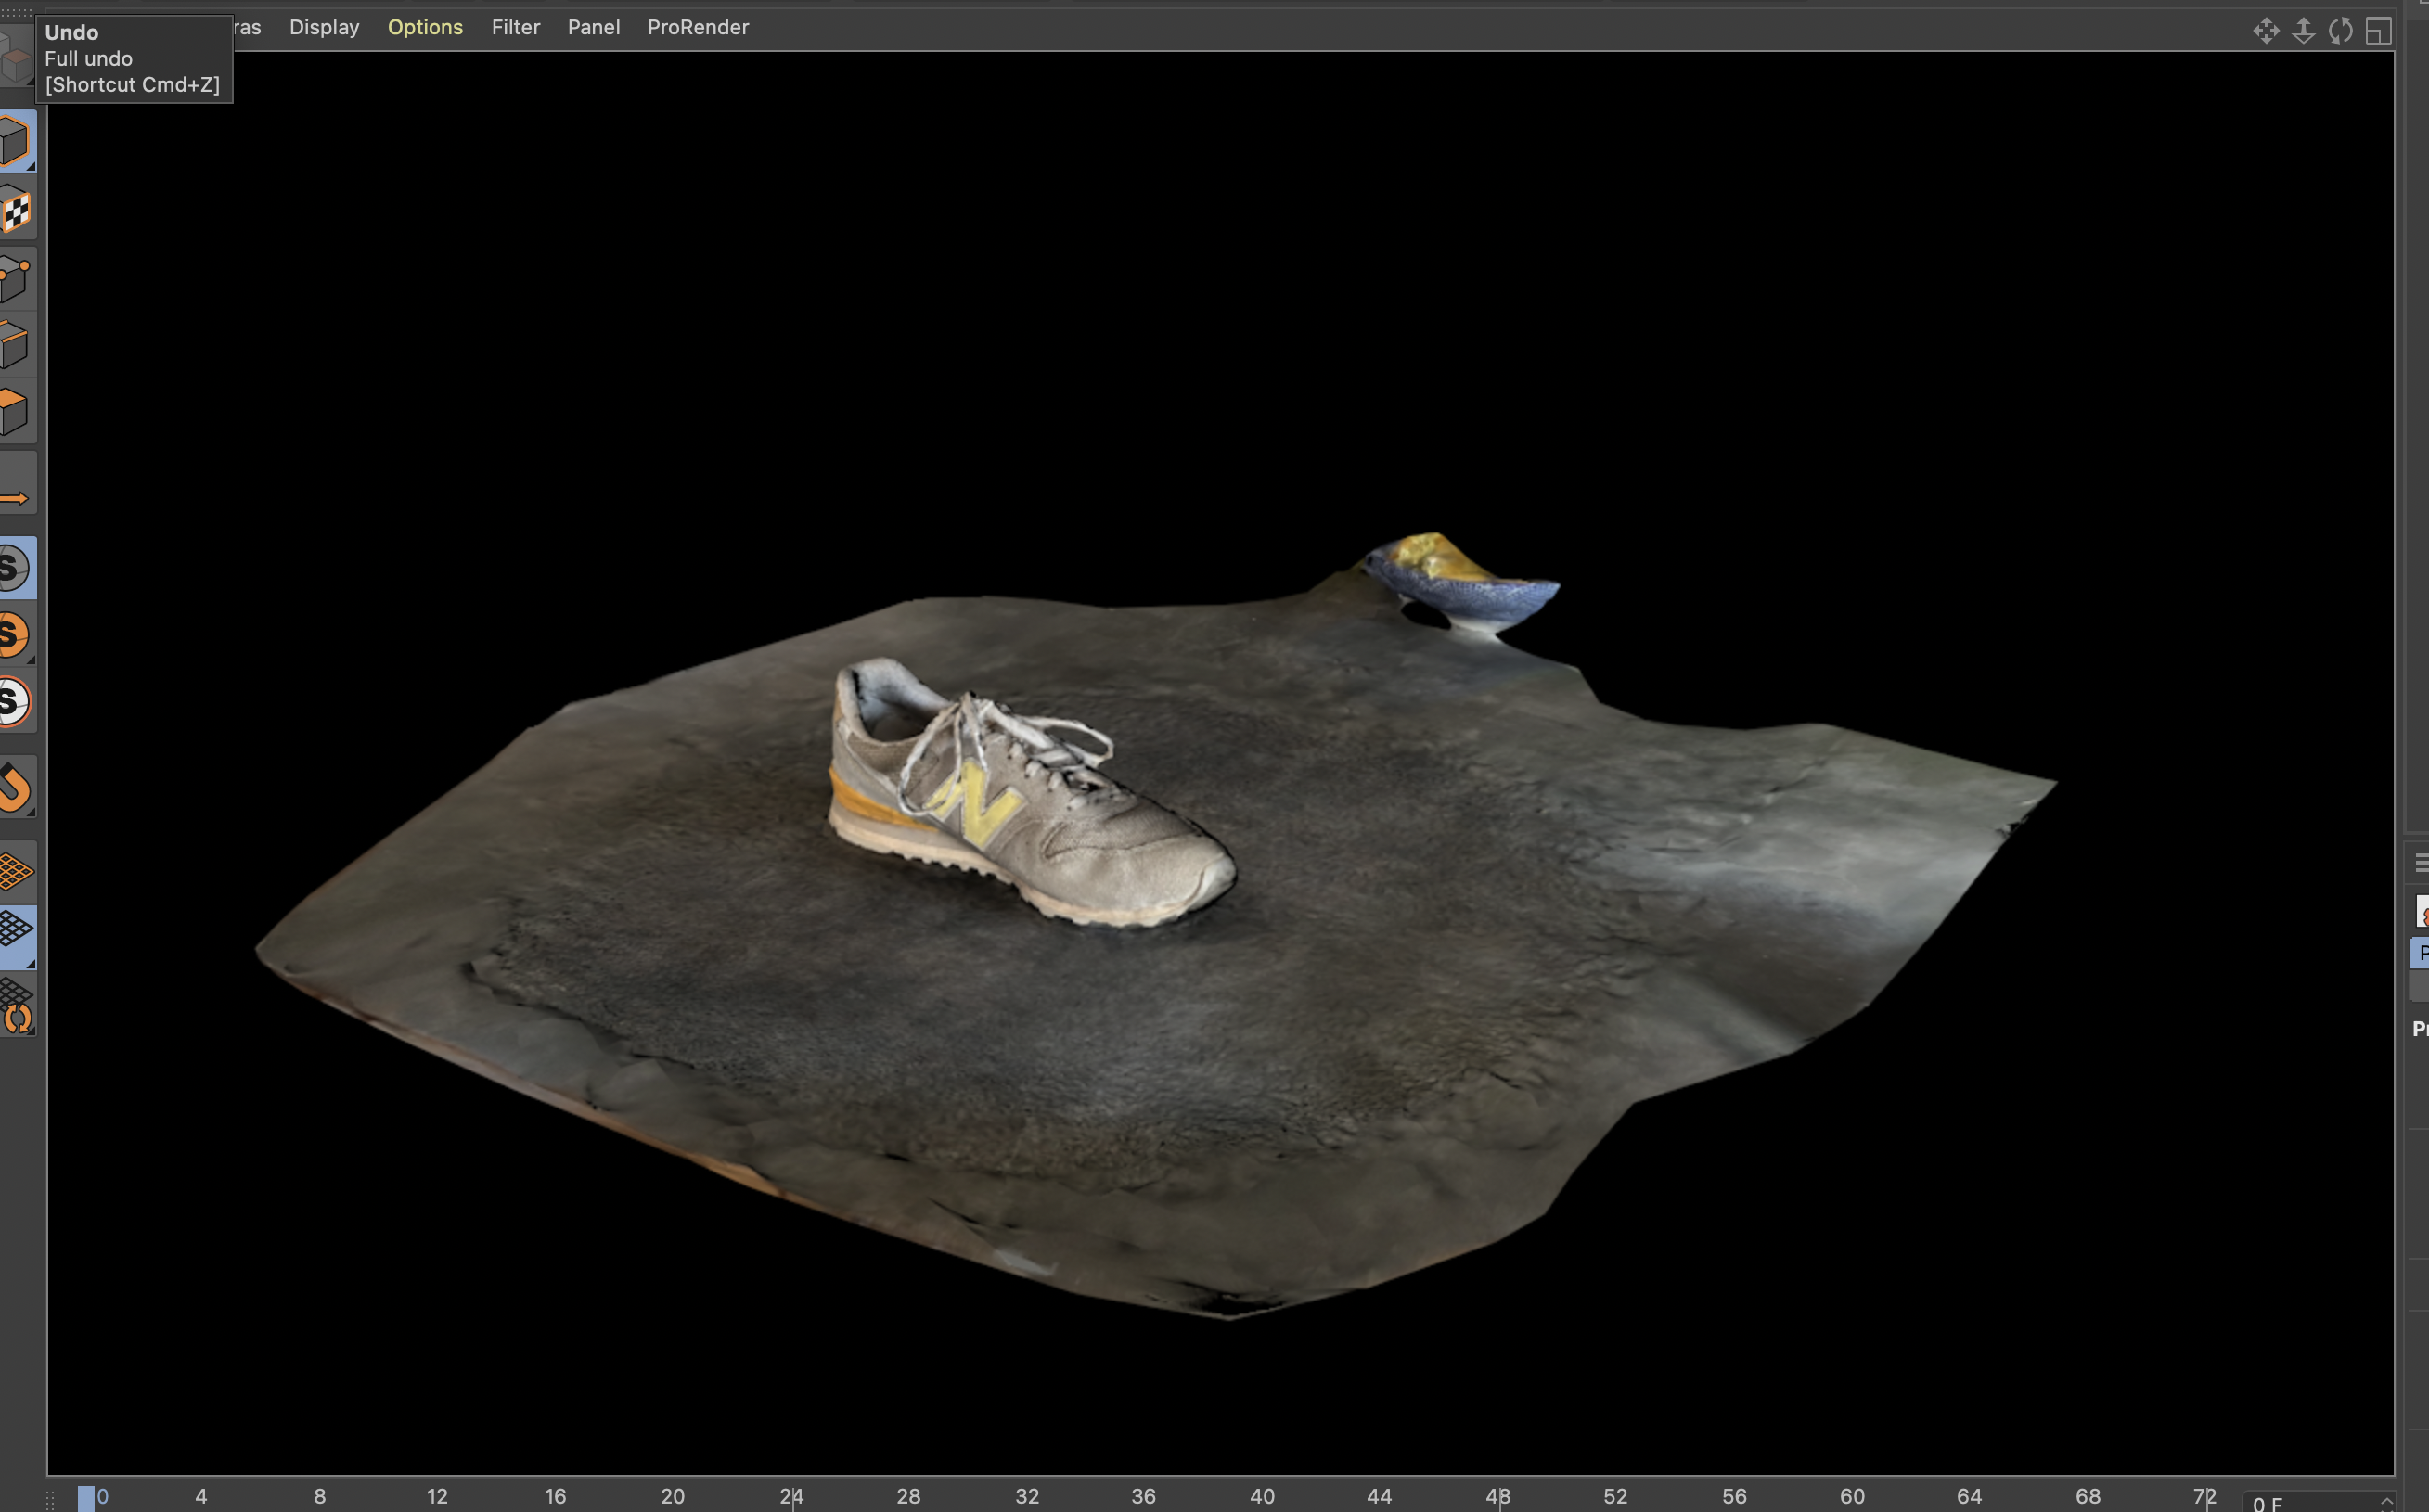
Task: Expand the highlighted Planar Workplane grid options
Action: (x=31, y=963)
